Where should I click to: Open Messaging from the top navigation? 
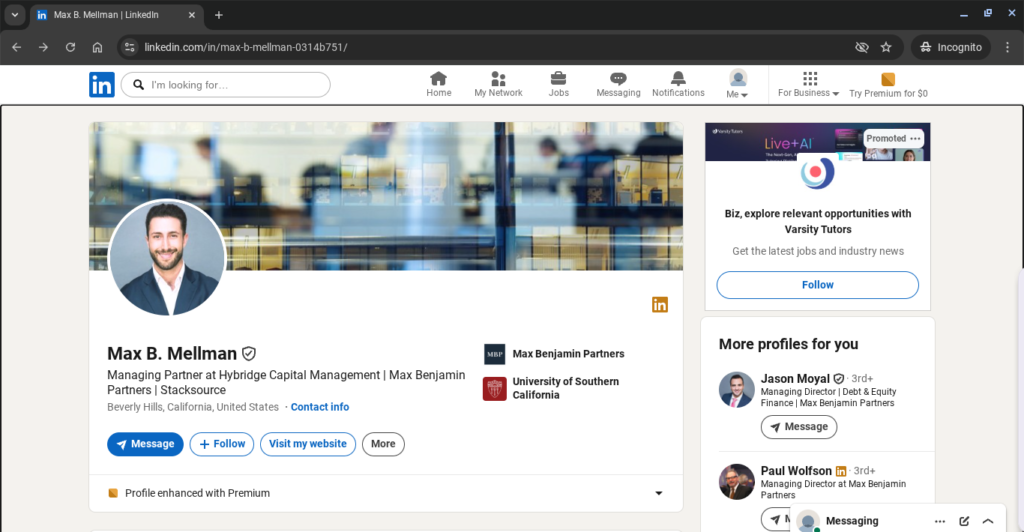[x=618, y=84]
